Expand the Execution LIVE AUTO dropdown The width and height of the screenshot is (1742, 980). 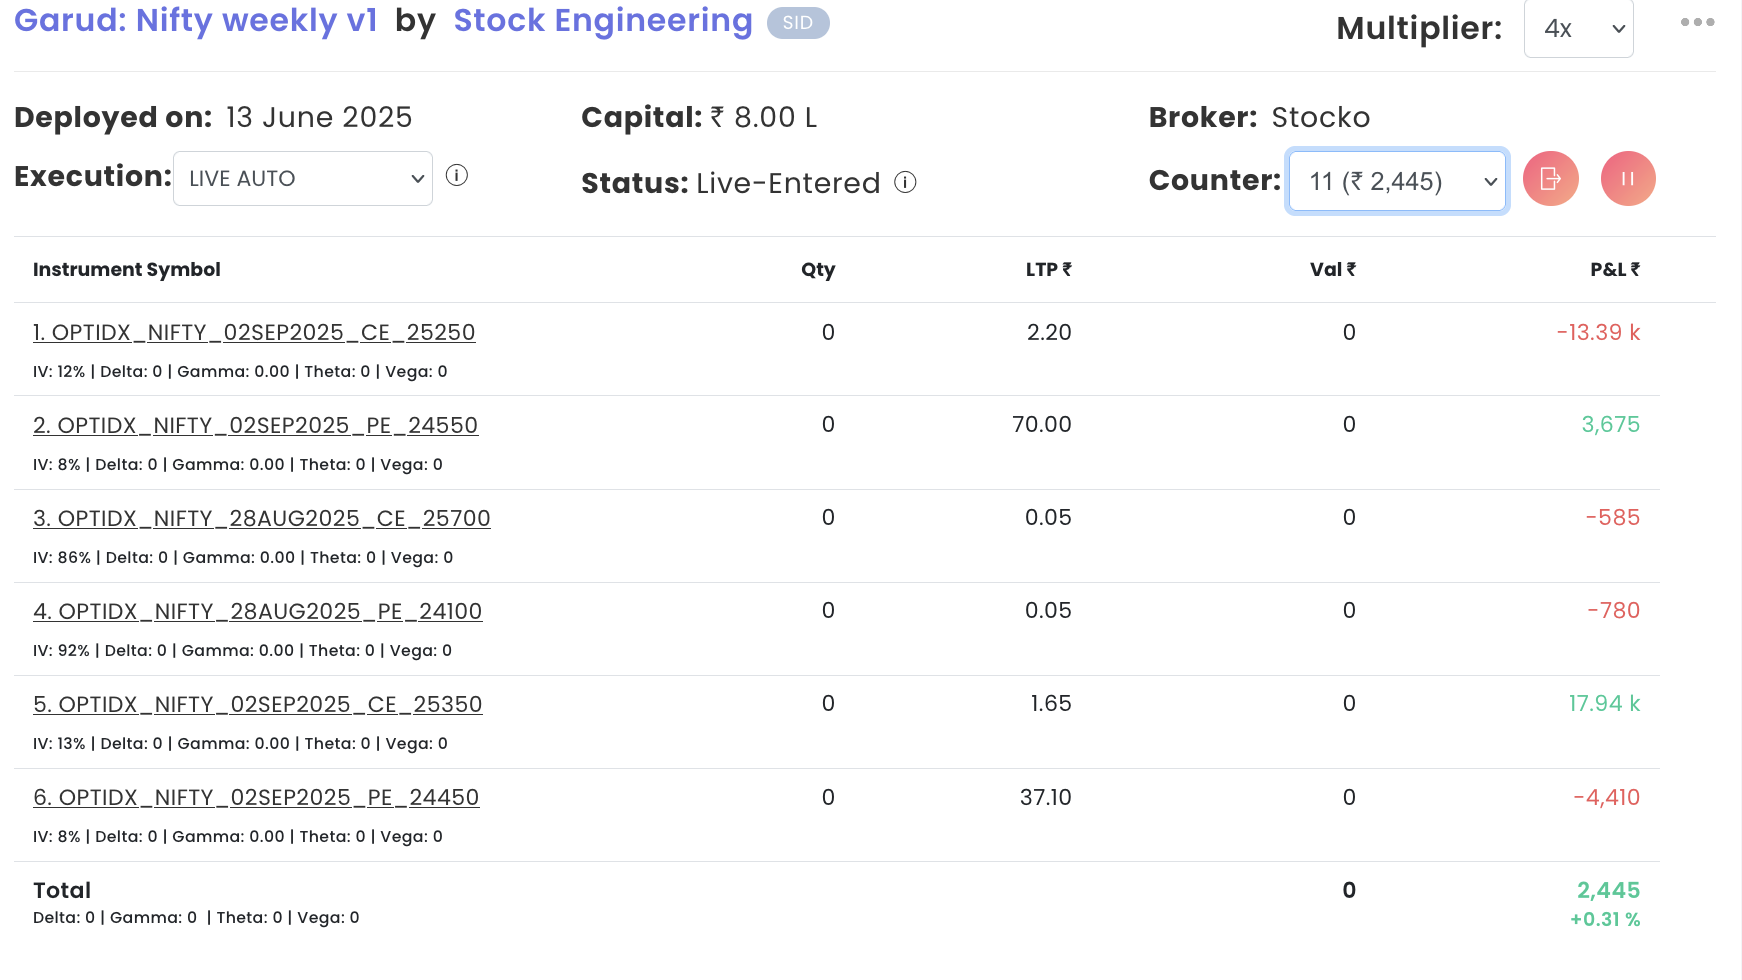point(303,179)
